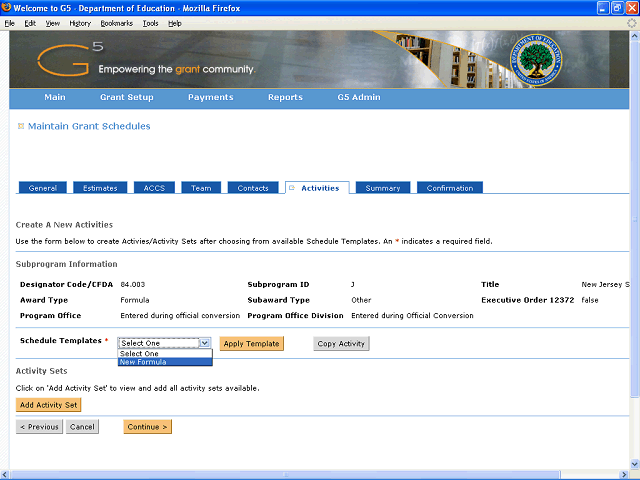Switch to the Confirmation tab
This screenshot has width=640, height=480.
click(450, 188)
